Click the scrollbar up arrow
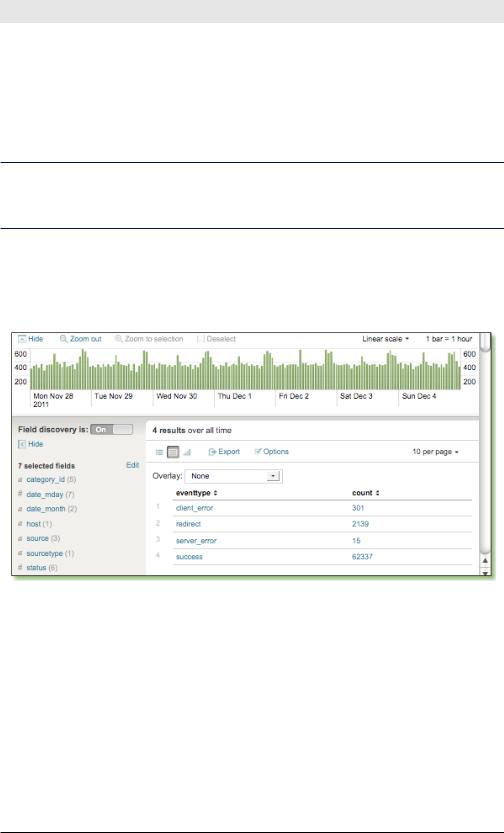 coord(485,560)
